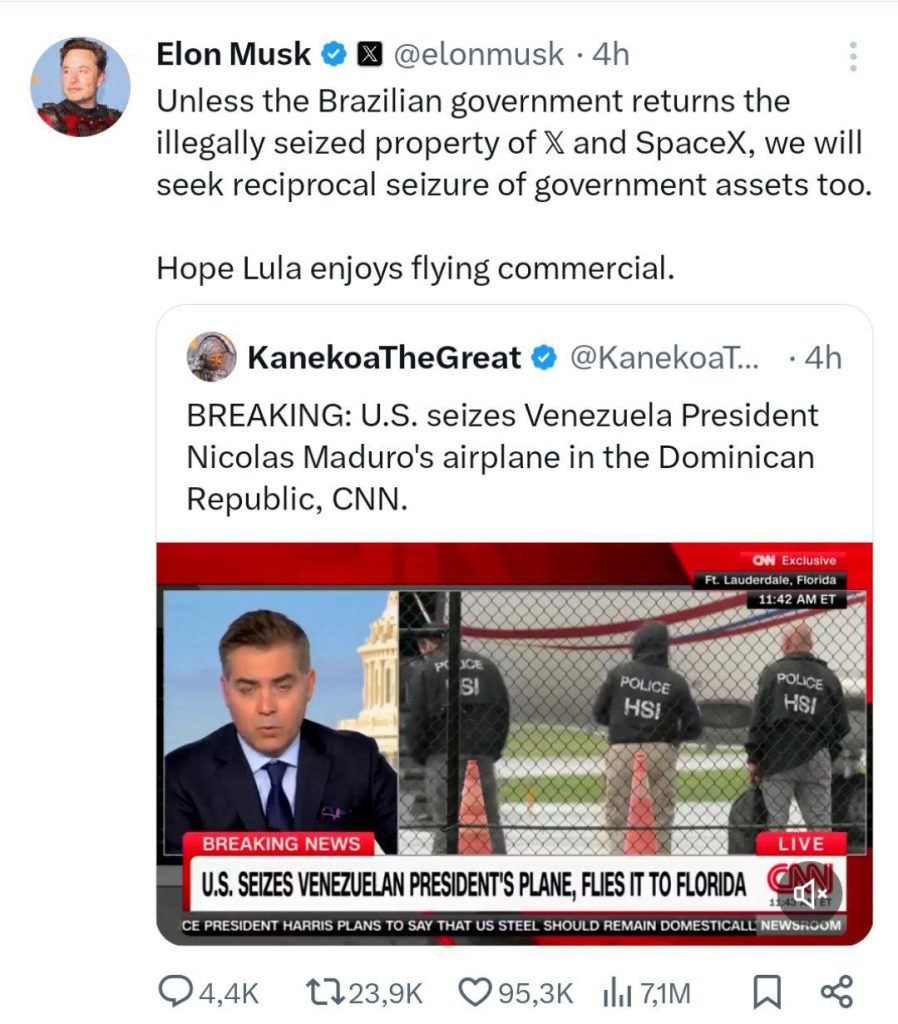898x1024 pixels.
Task: Play the CNN breaking news video
Action: (514, 740)
